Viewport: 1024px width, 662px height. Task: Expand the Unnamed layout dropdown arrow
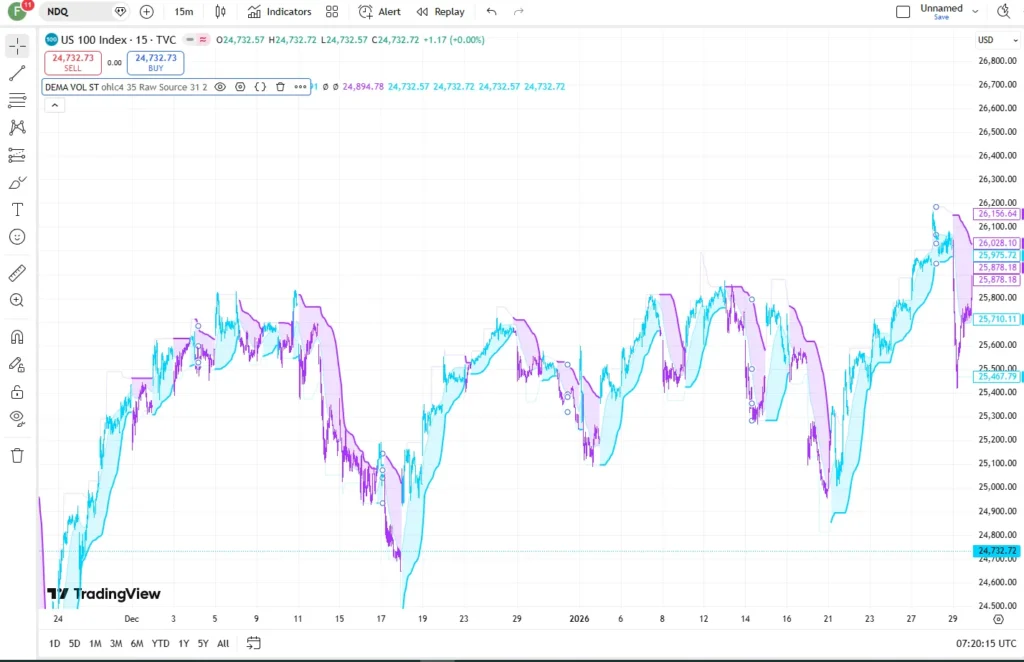[x=975, y=12]
